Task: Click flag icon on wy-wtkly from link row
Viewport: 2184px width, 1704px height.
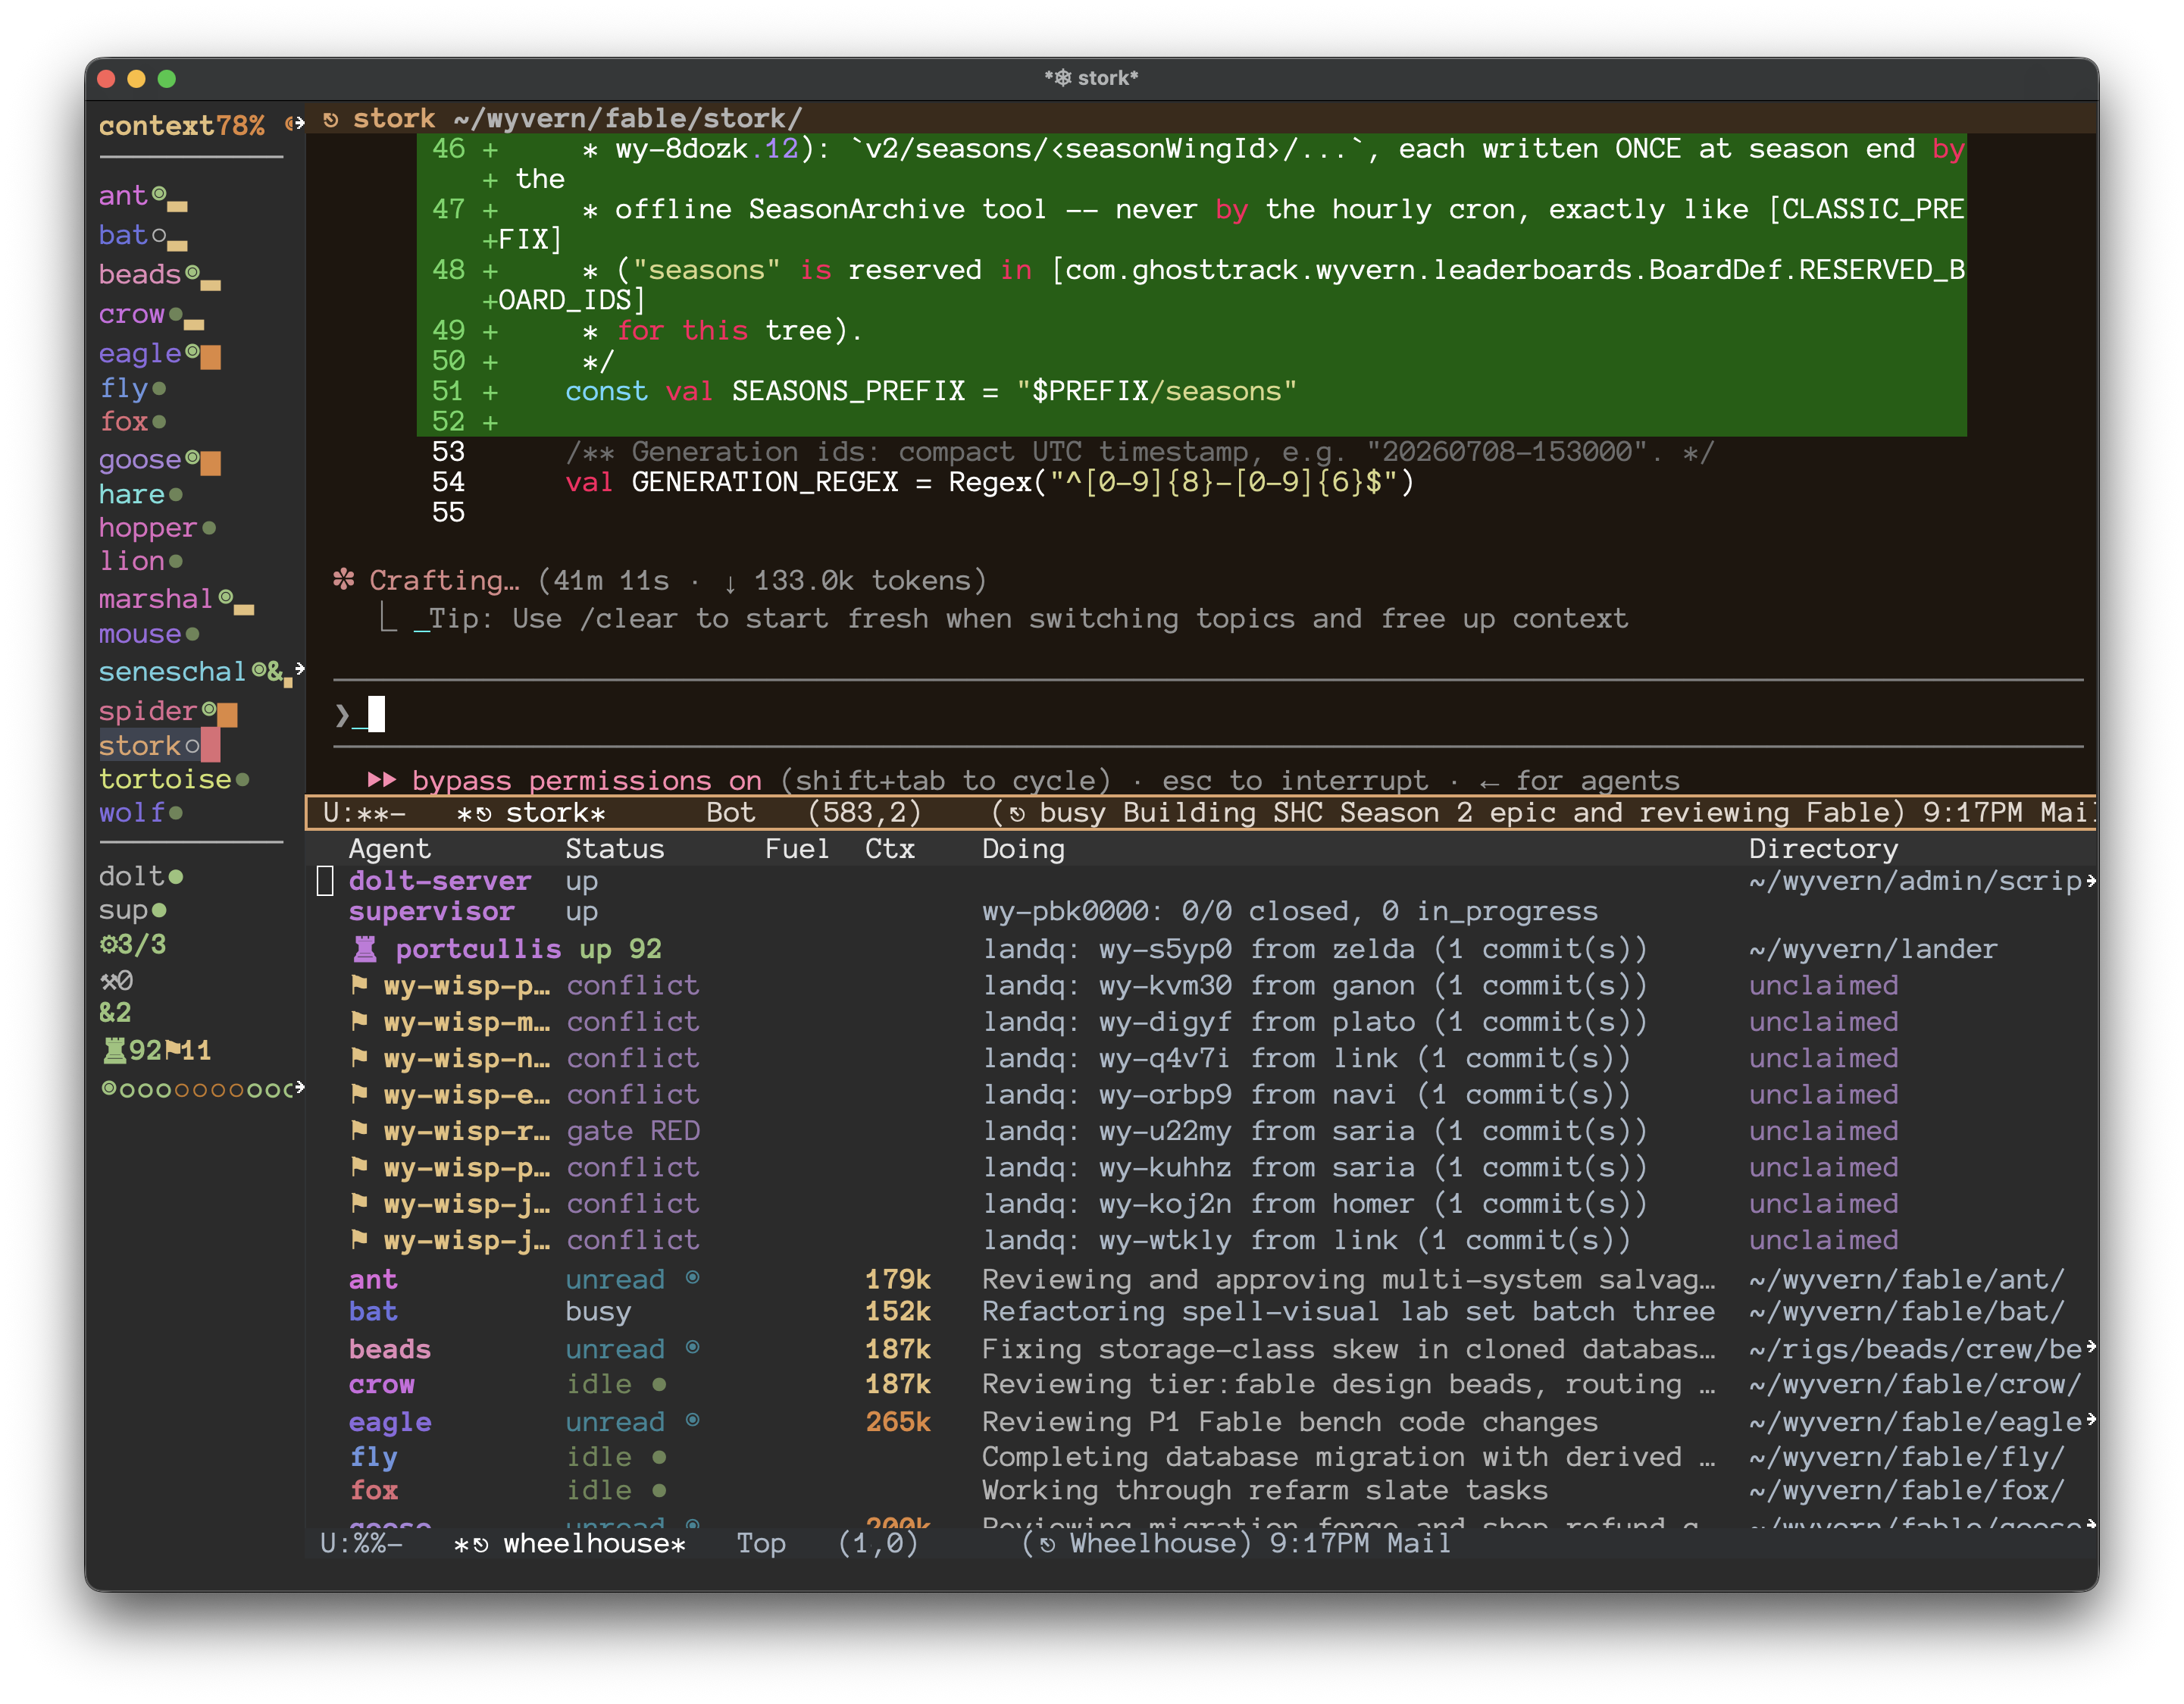Action: [x=359, y=1240]
